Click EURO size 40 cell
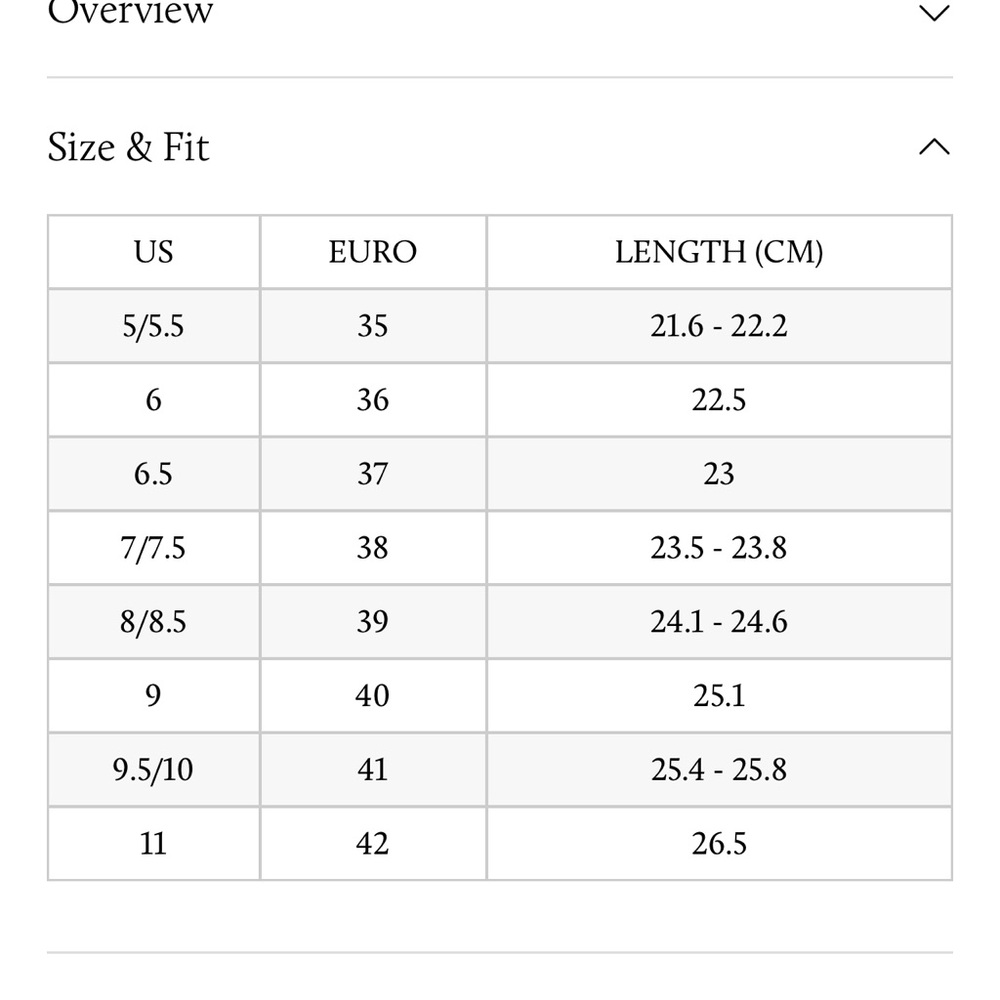1000x1000 pixels. coord(373,696)
